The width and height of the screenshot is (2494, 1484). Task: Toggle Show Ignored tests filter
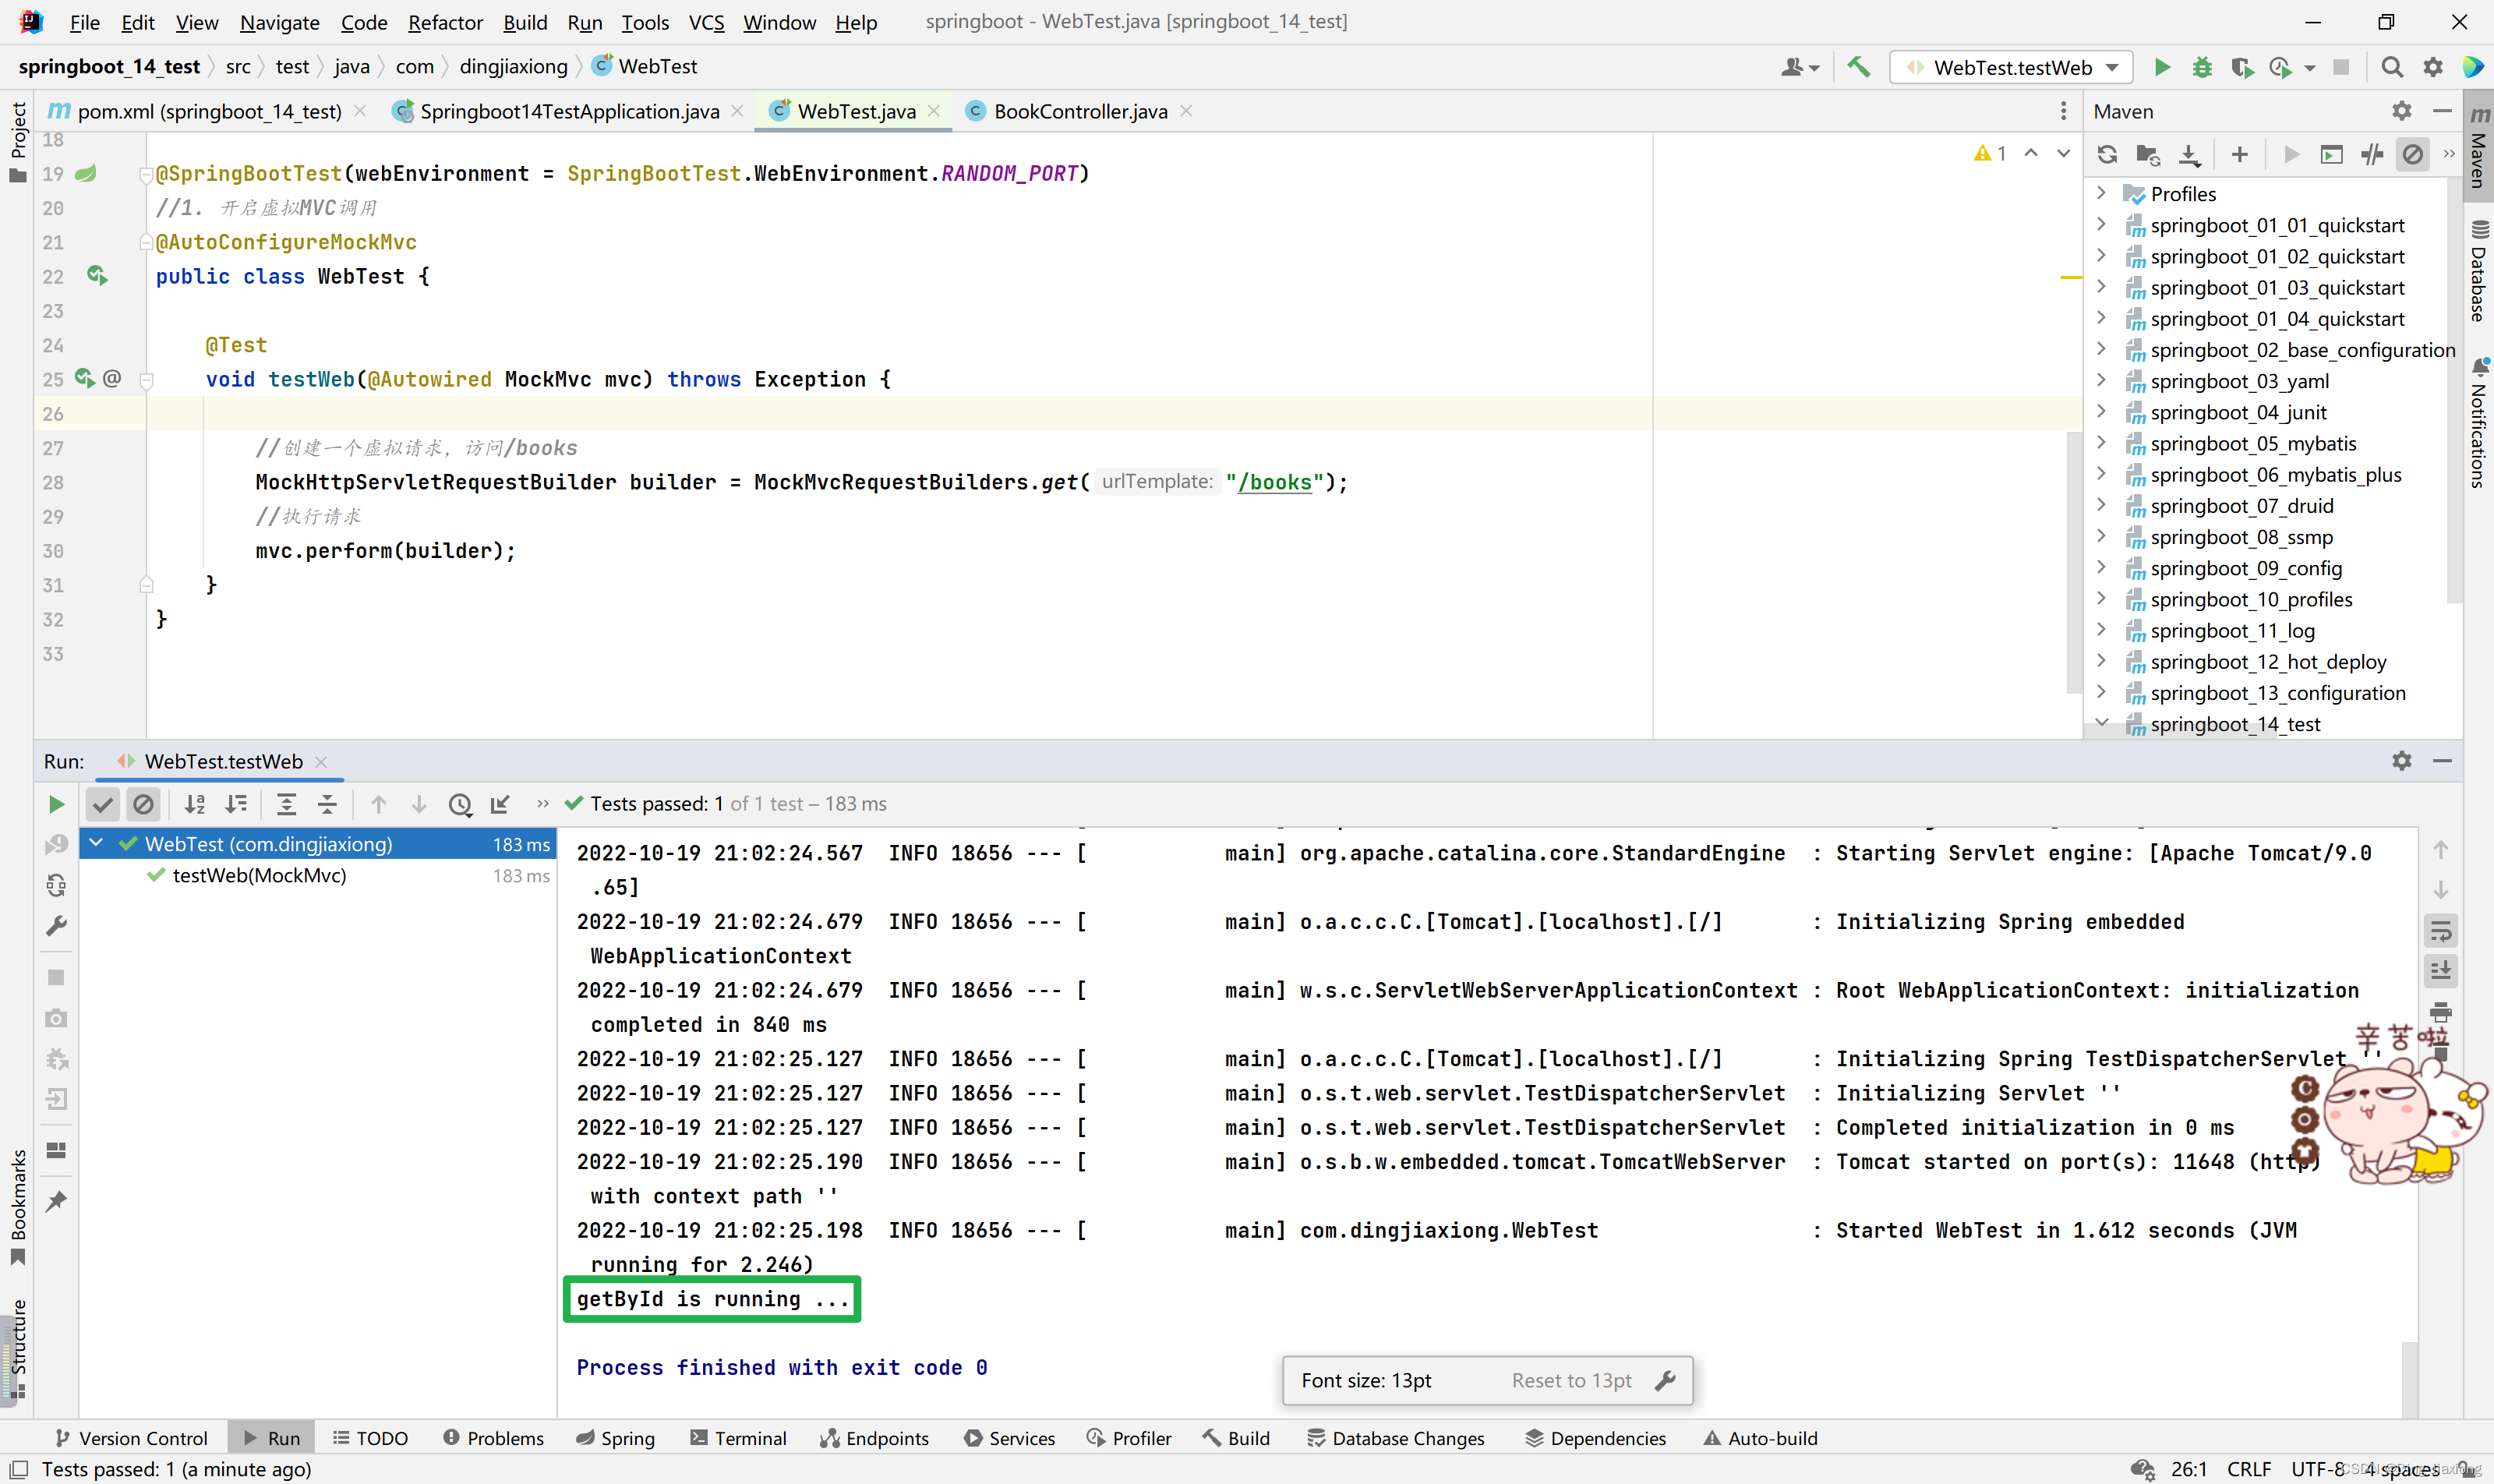pyautogui.click(x=144, y=804)
